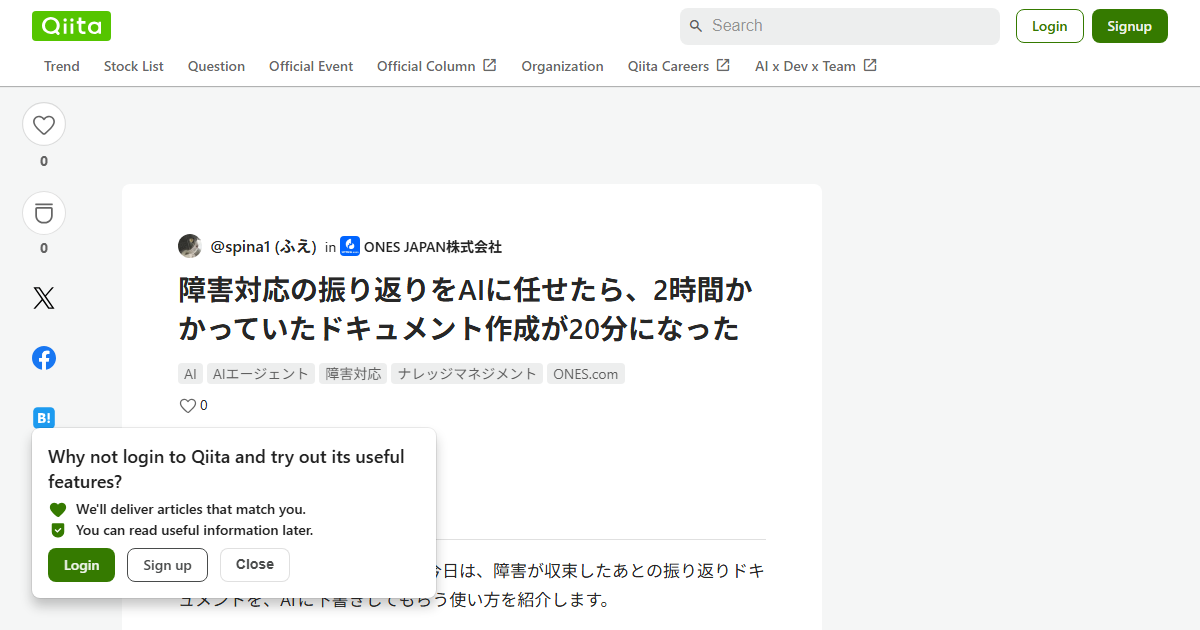Click Login in the popup
1200x630 pixels.
point(81,565)
